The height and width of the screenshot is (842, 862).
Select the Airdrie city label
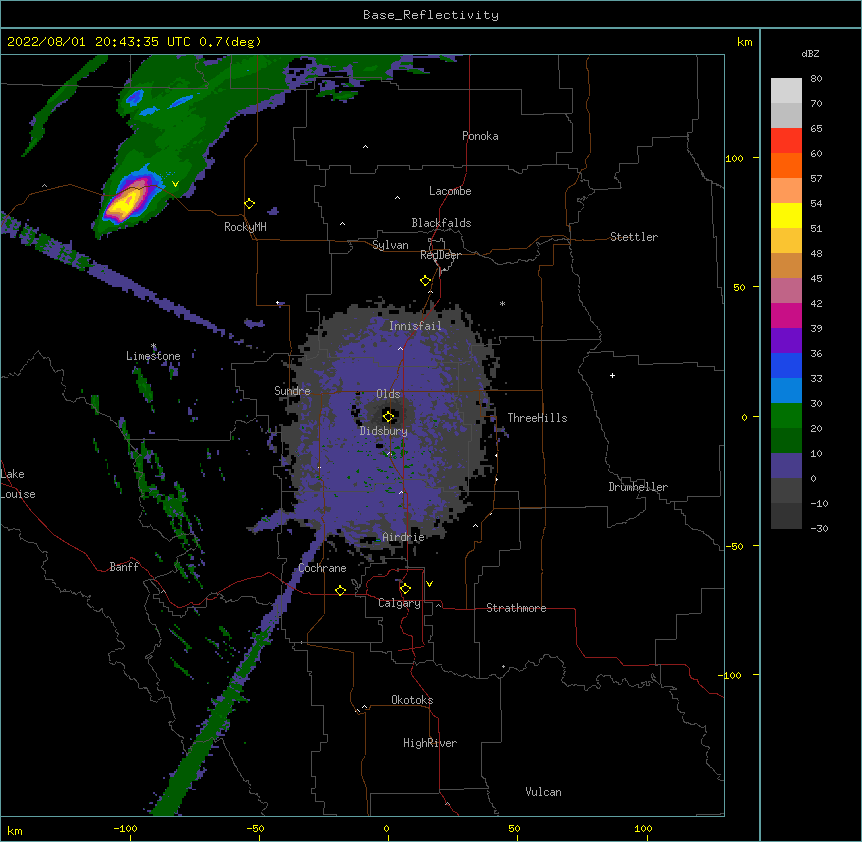coord(404,537)
